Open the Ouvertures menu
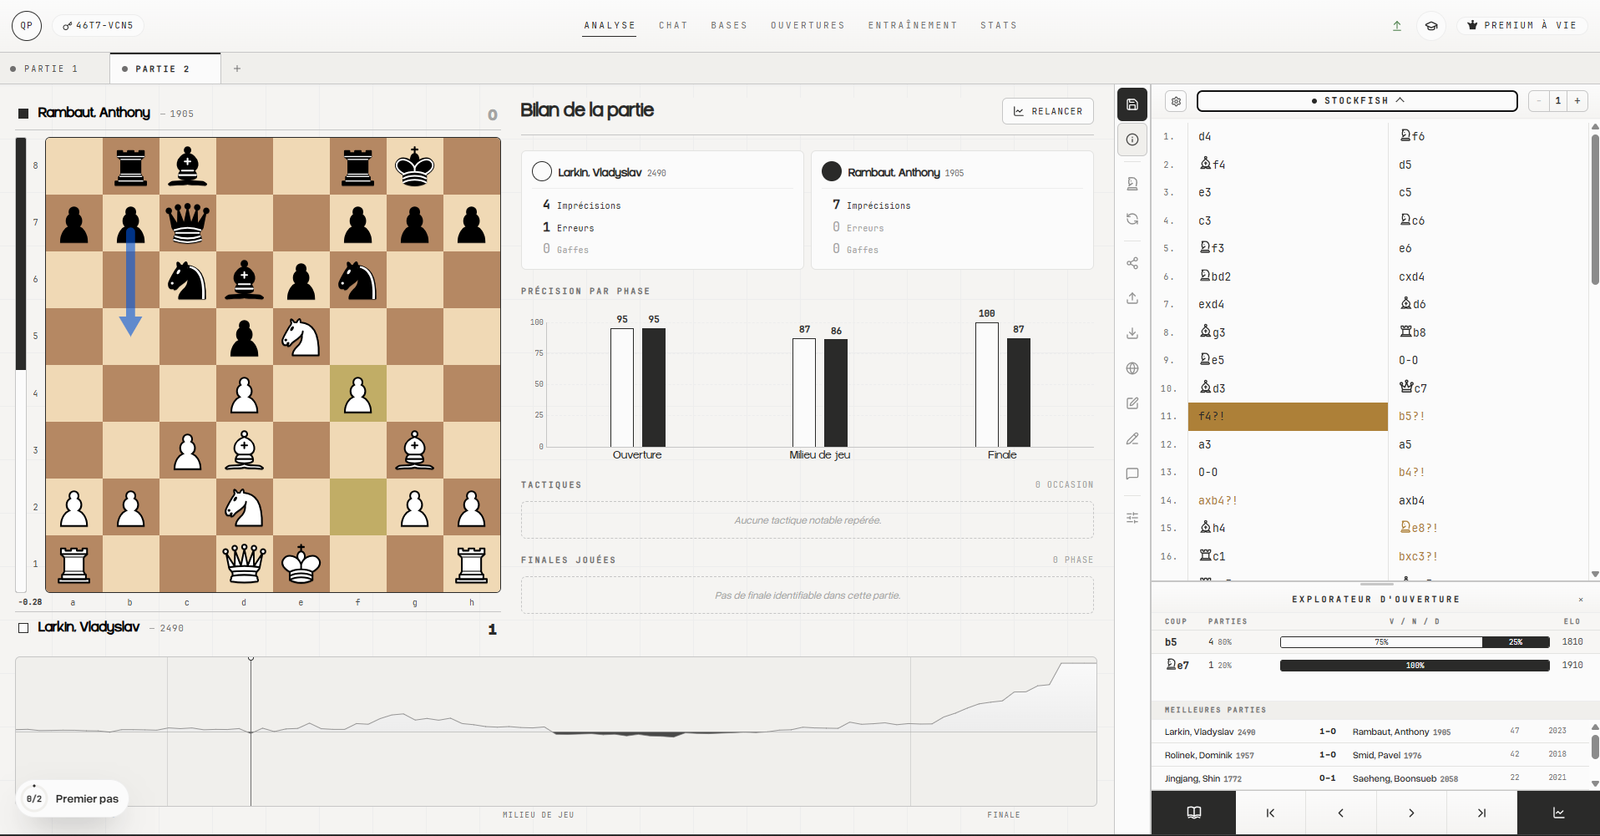The width and height of the screenshot is (1600, 836). (x=807, y=25)
